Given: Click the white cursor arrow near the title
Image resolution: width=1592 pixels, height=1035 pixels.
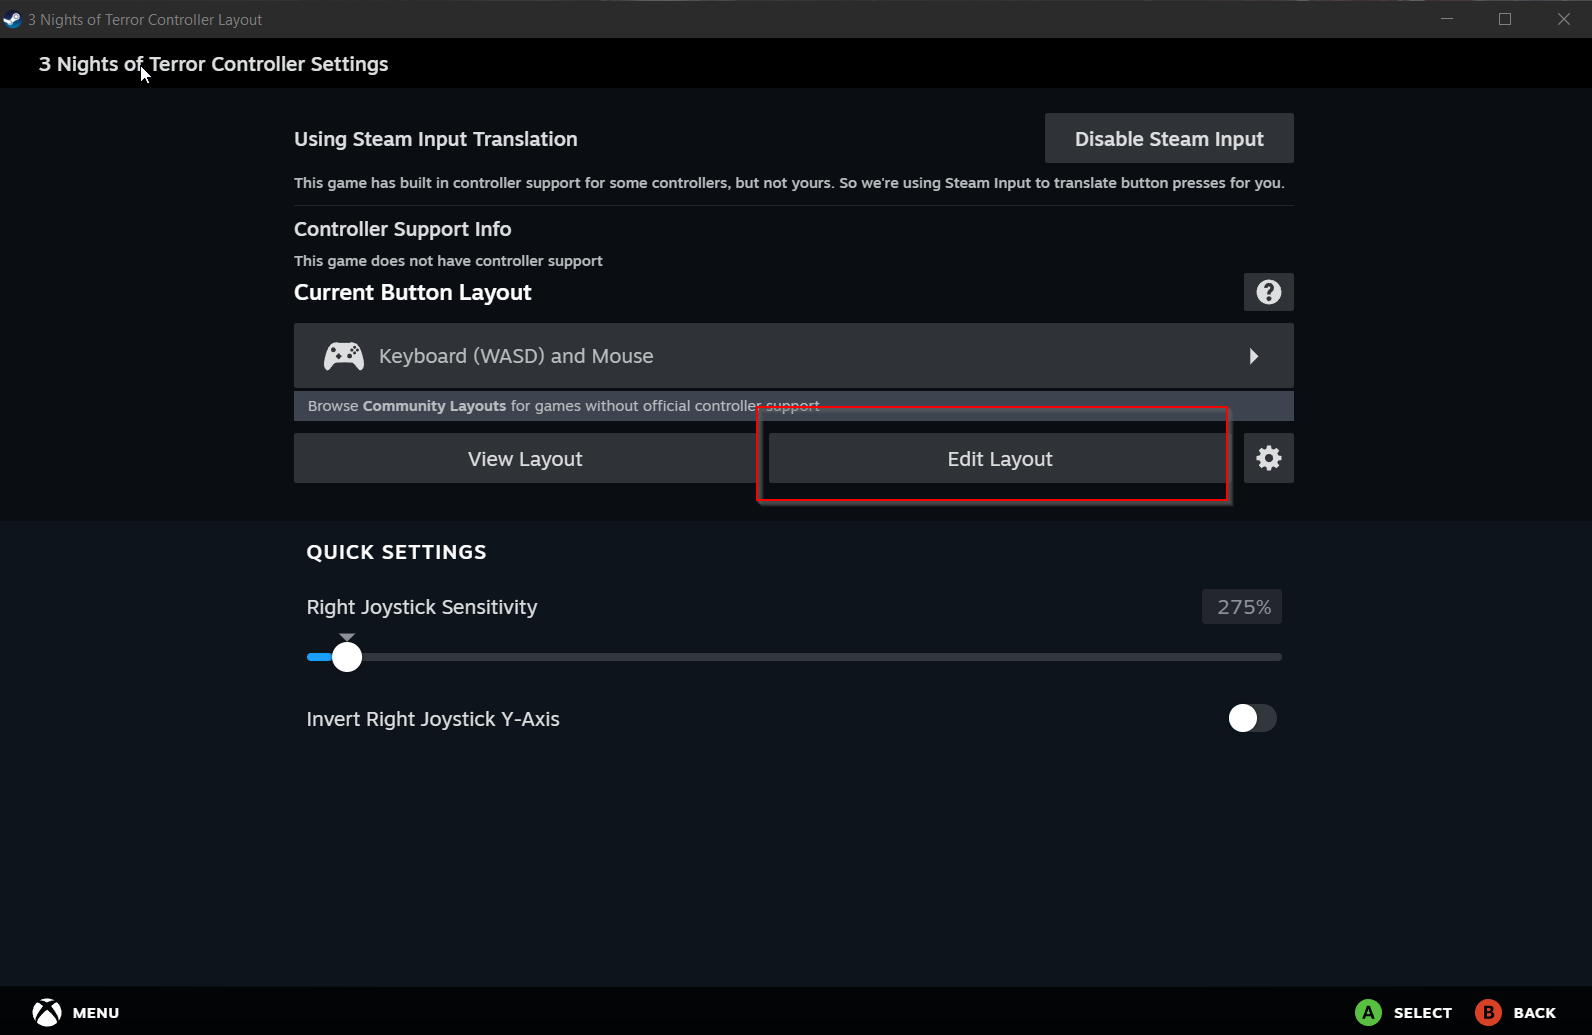Looking at the screenshot, I should tap(144, 74).
